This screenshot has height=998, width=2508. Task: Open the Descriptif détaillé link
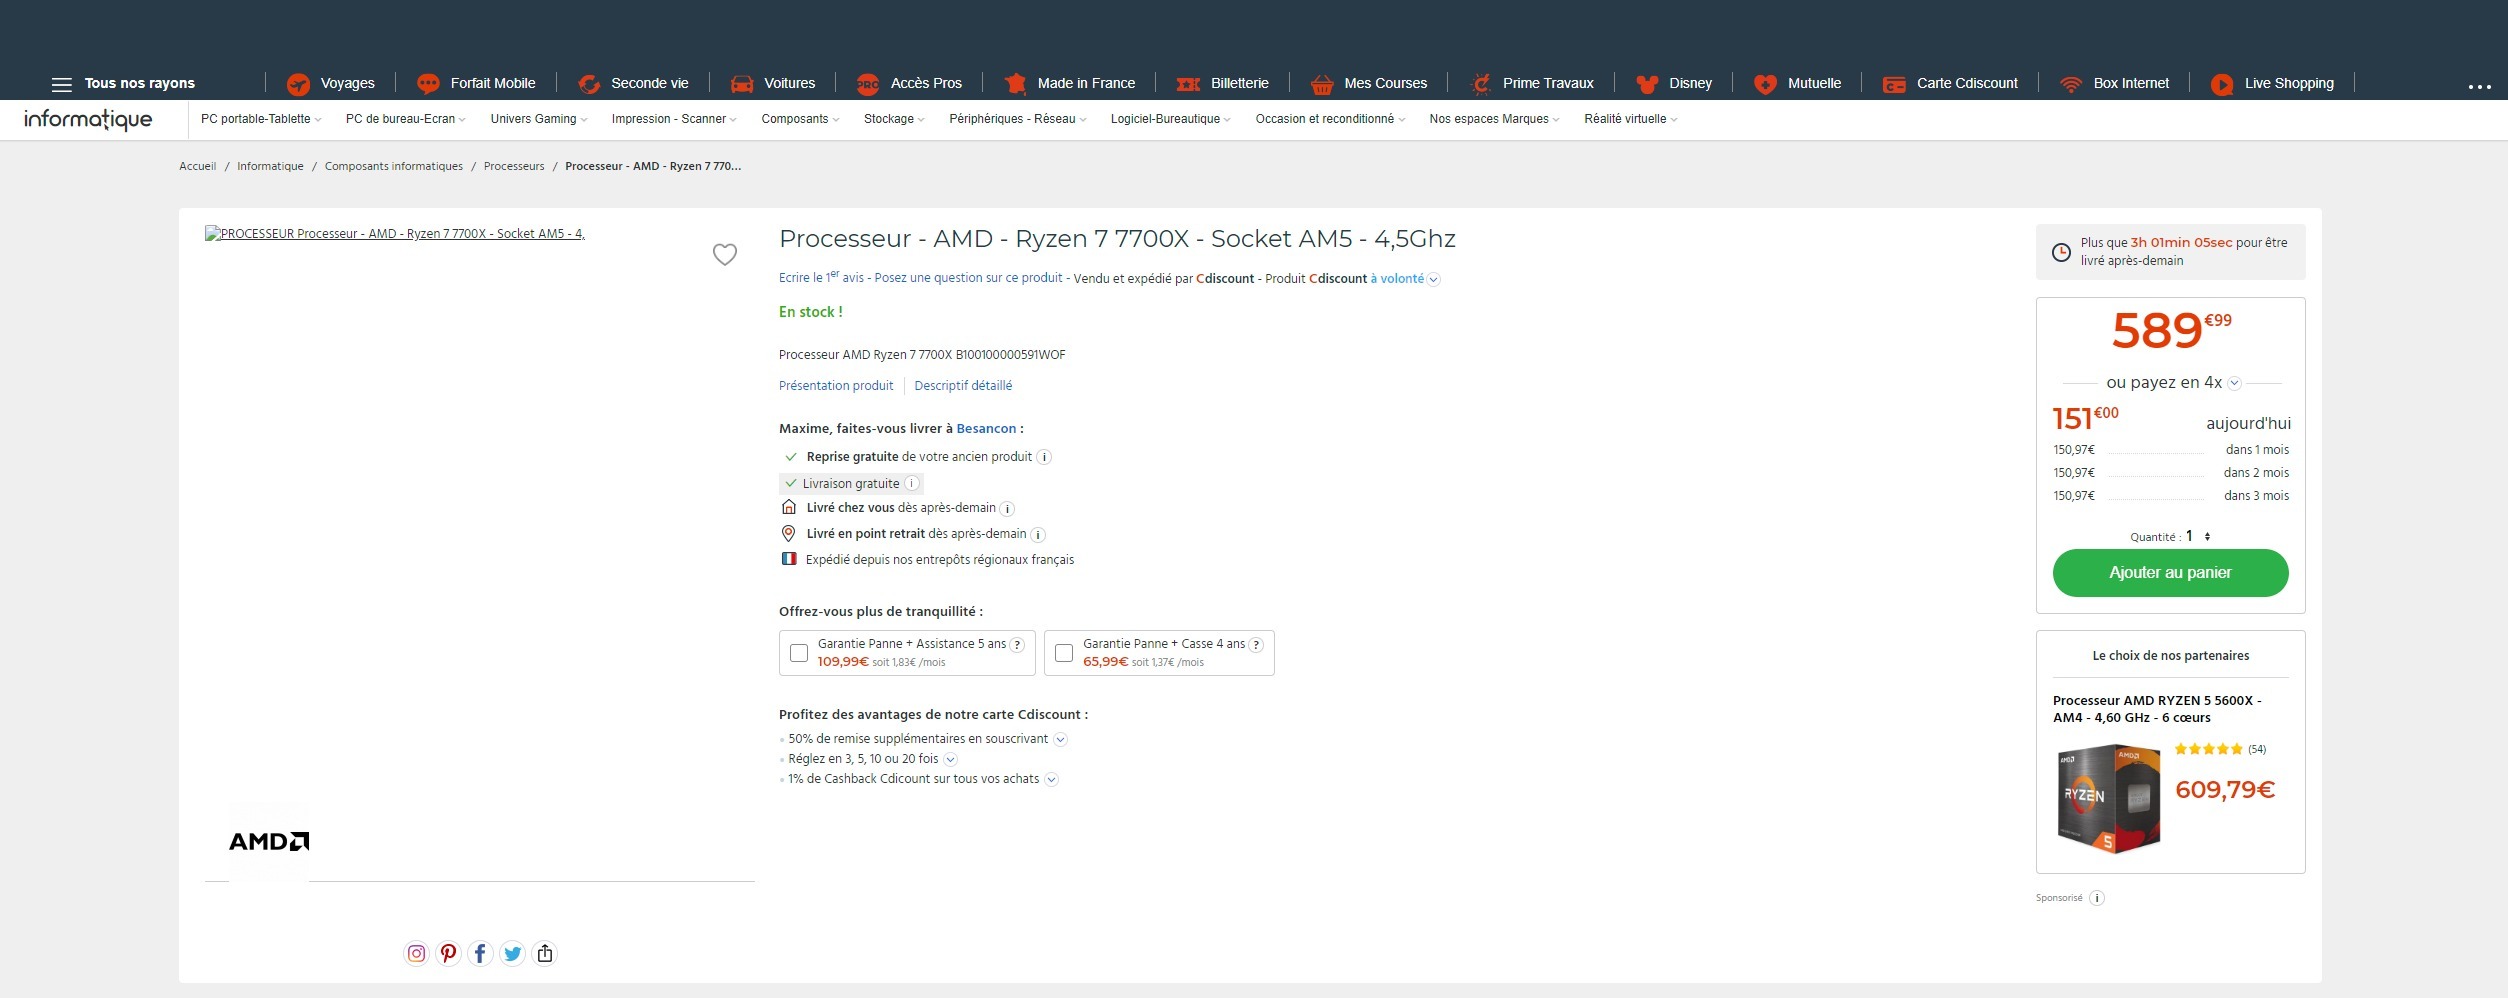pyautogui.click(x=962, y=386)
